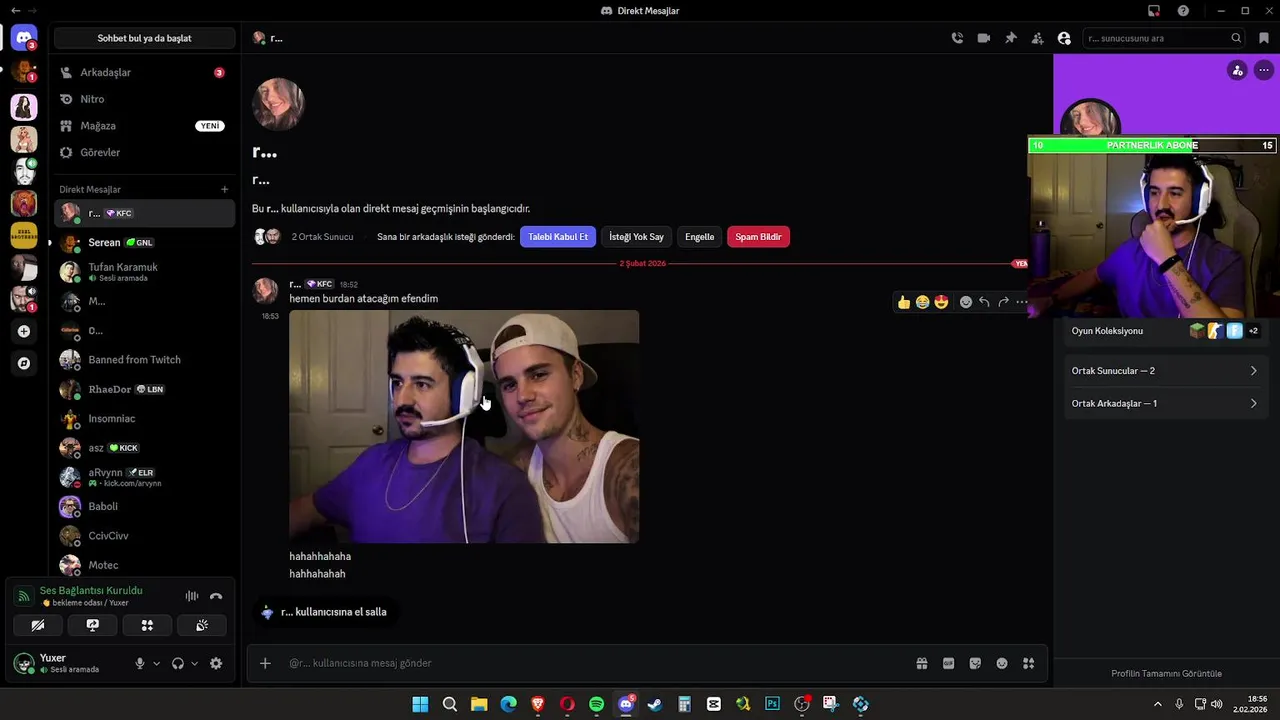1280x720 pixels.
Task: React with the heart-eyes emoji on the message
Action: pyautogui.click(x=941, y=302)
